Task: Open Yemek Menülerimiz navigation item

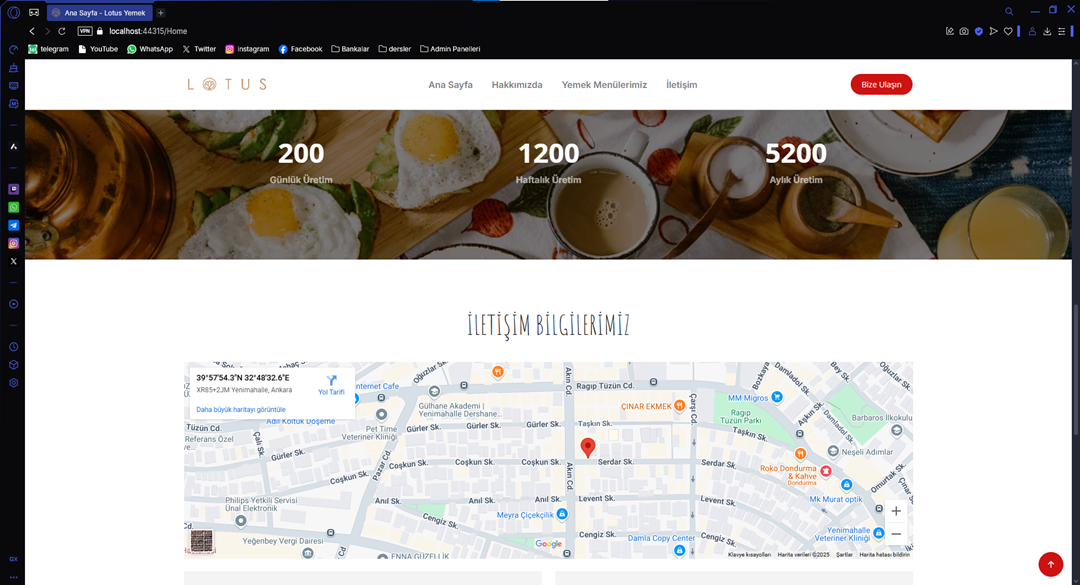Action: [604, 85]
